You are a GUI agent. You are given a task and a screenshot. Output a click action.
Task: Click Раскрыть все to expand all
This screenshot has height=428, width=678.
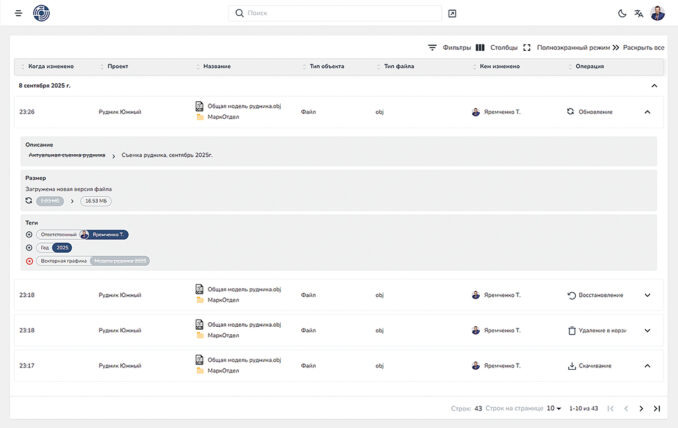[x=638, y=48]
